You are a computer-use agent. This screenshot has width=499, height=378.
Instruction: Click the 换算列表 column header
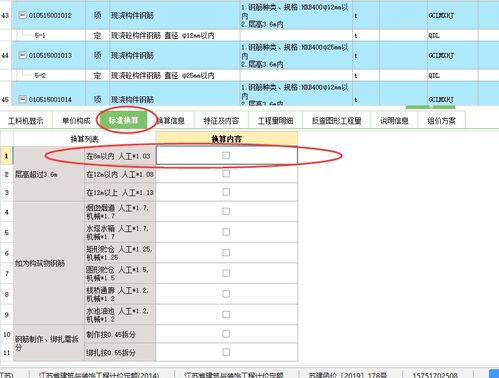(84, 139)
